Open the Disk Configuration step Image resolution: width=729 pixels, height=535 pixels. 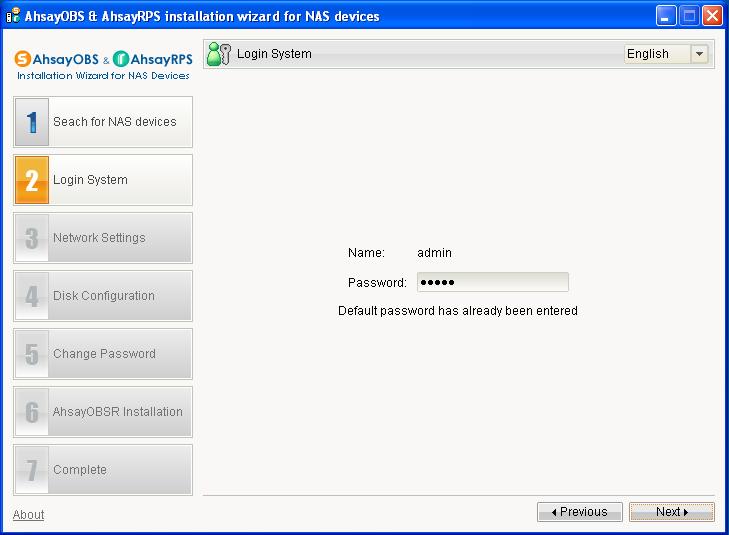point(103,296)
